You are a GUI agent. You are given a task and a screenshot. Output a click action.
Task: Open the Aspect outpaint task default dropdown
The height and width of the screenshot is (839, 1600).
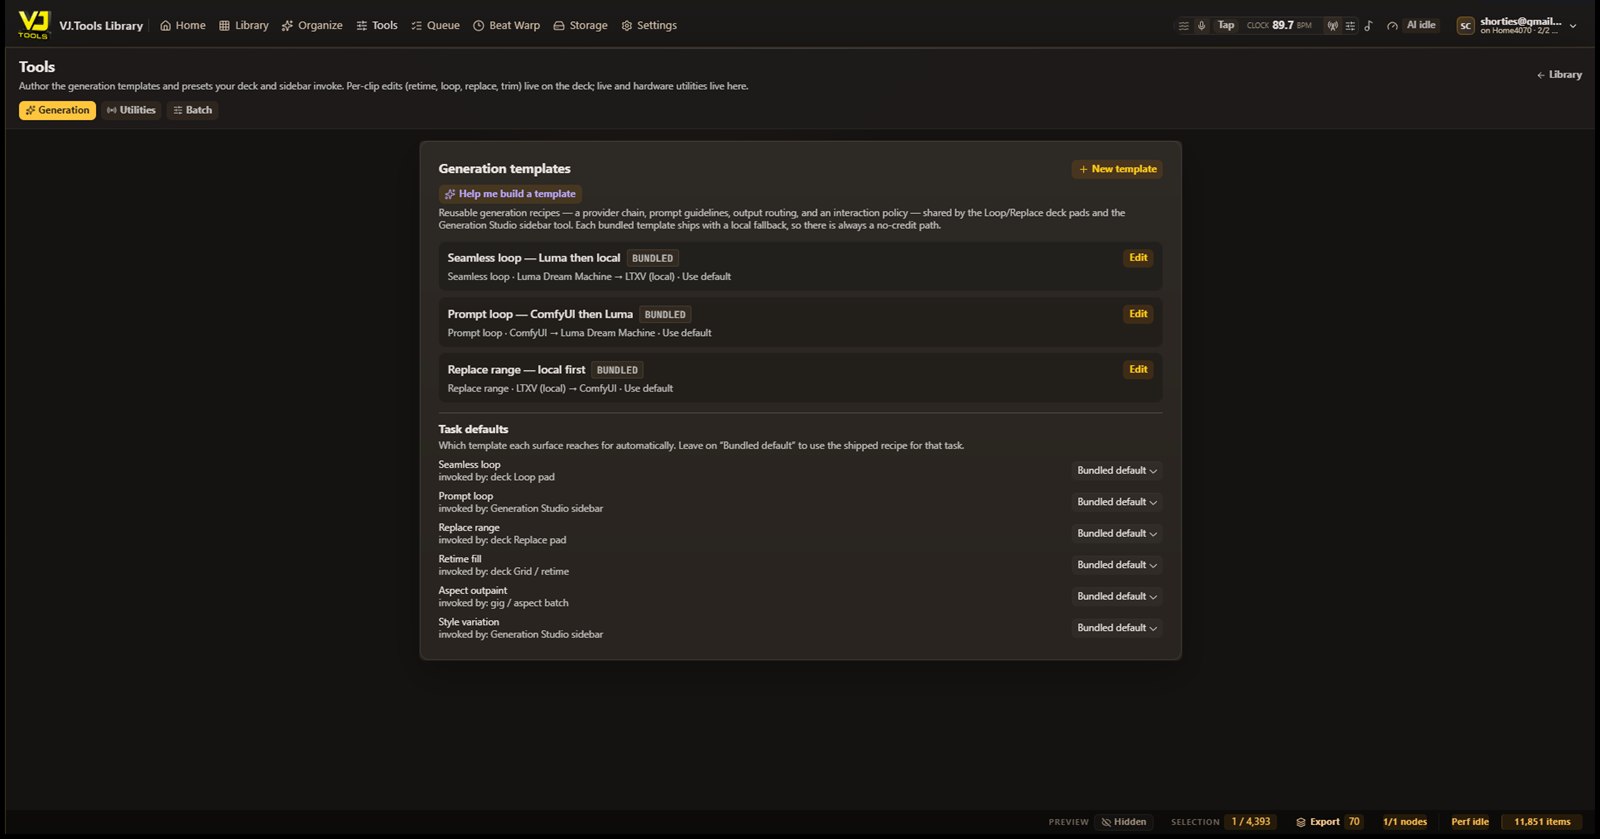tap(1116, 597)
